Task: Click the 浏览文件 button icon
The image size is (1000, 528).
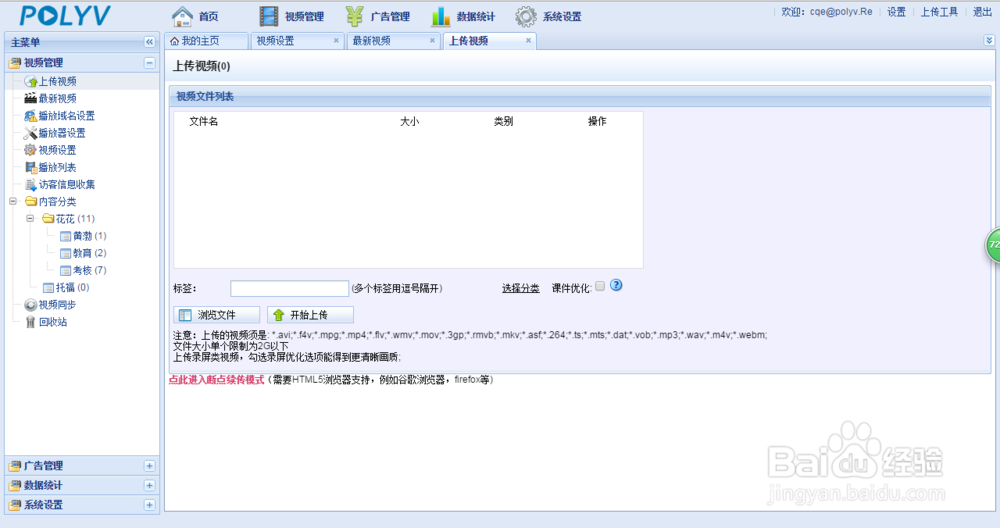Action: point(185,315)
